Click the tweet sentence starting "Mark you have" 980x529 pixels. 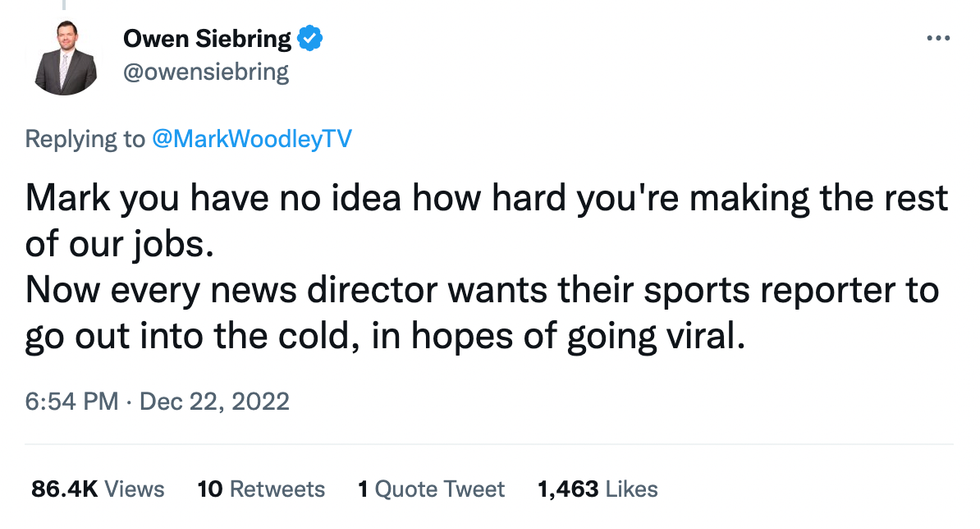(486, 198)
